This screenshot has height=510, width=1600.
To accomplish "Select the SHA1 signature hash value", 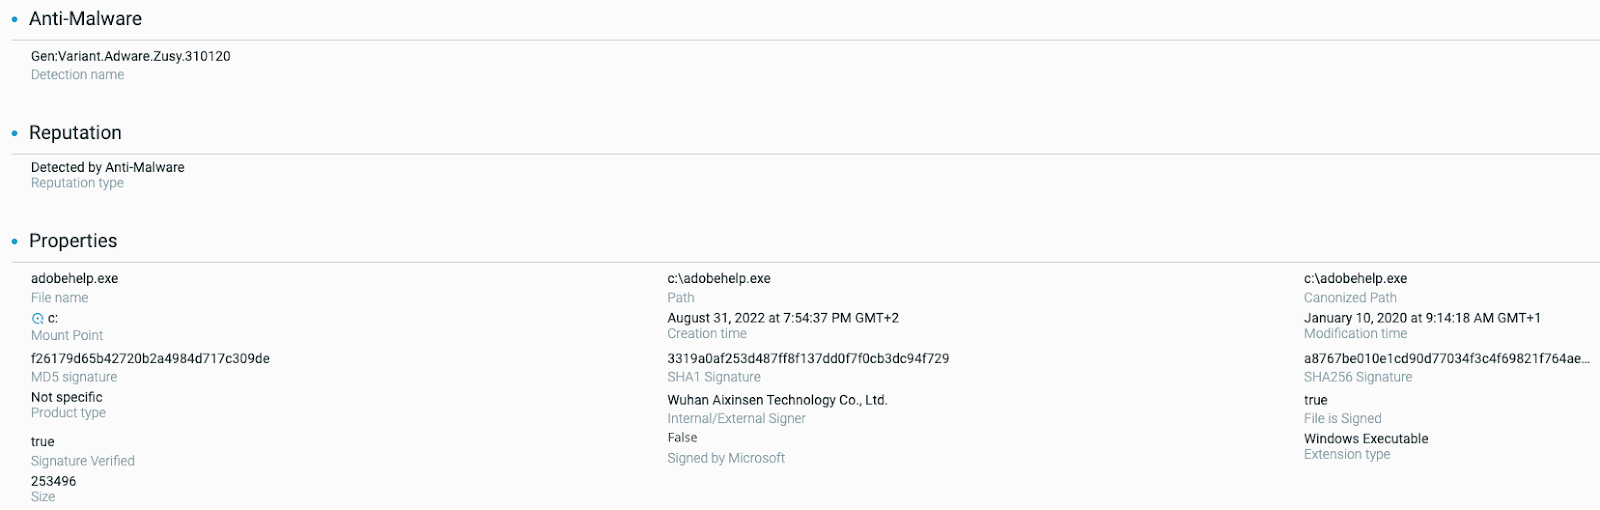I will pyautogui.click(x=808, y=358).
